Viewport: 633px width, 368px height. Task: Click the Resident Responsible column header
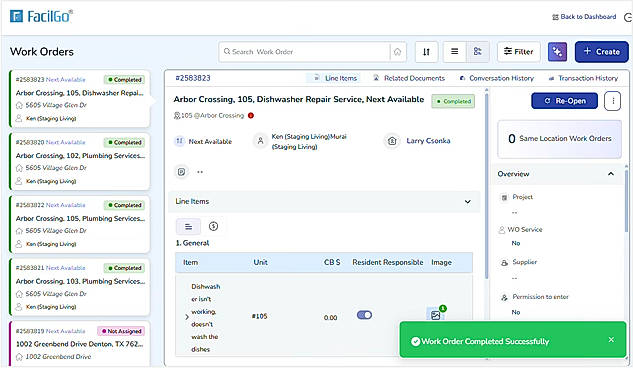388,263
